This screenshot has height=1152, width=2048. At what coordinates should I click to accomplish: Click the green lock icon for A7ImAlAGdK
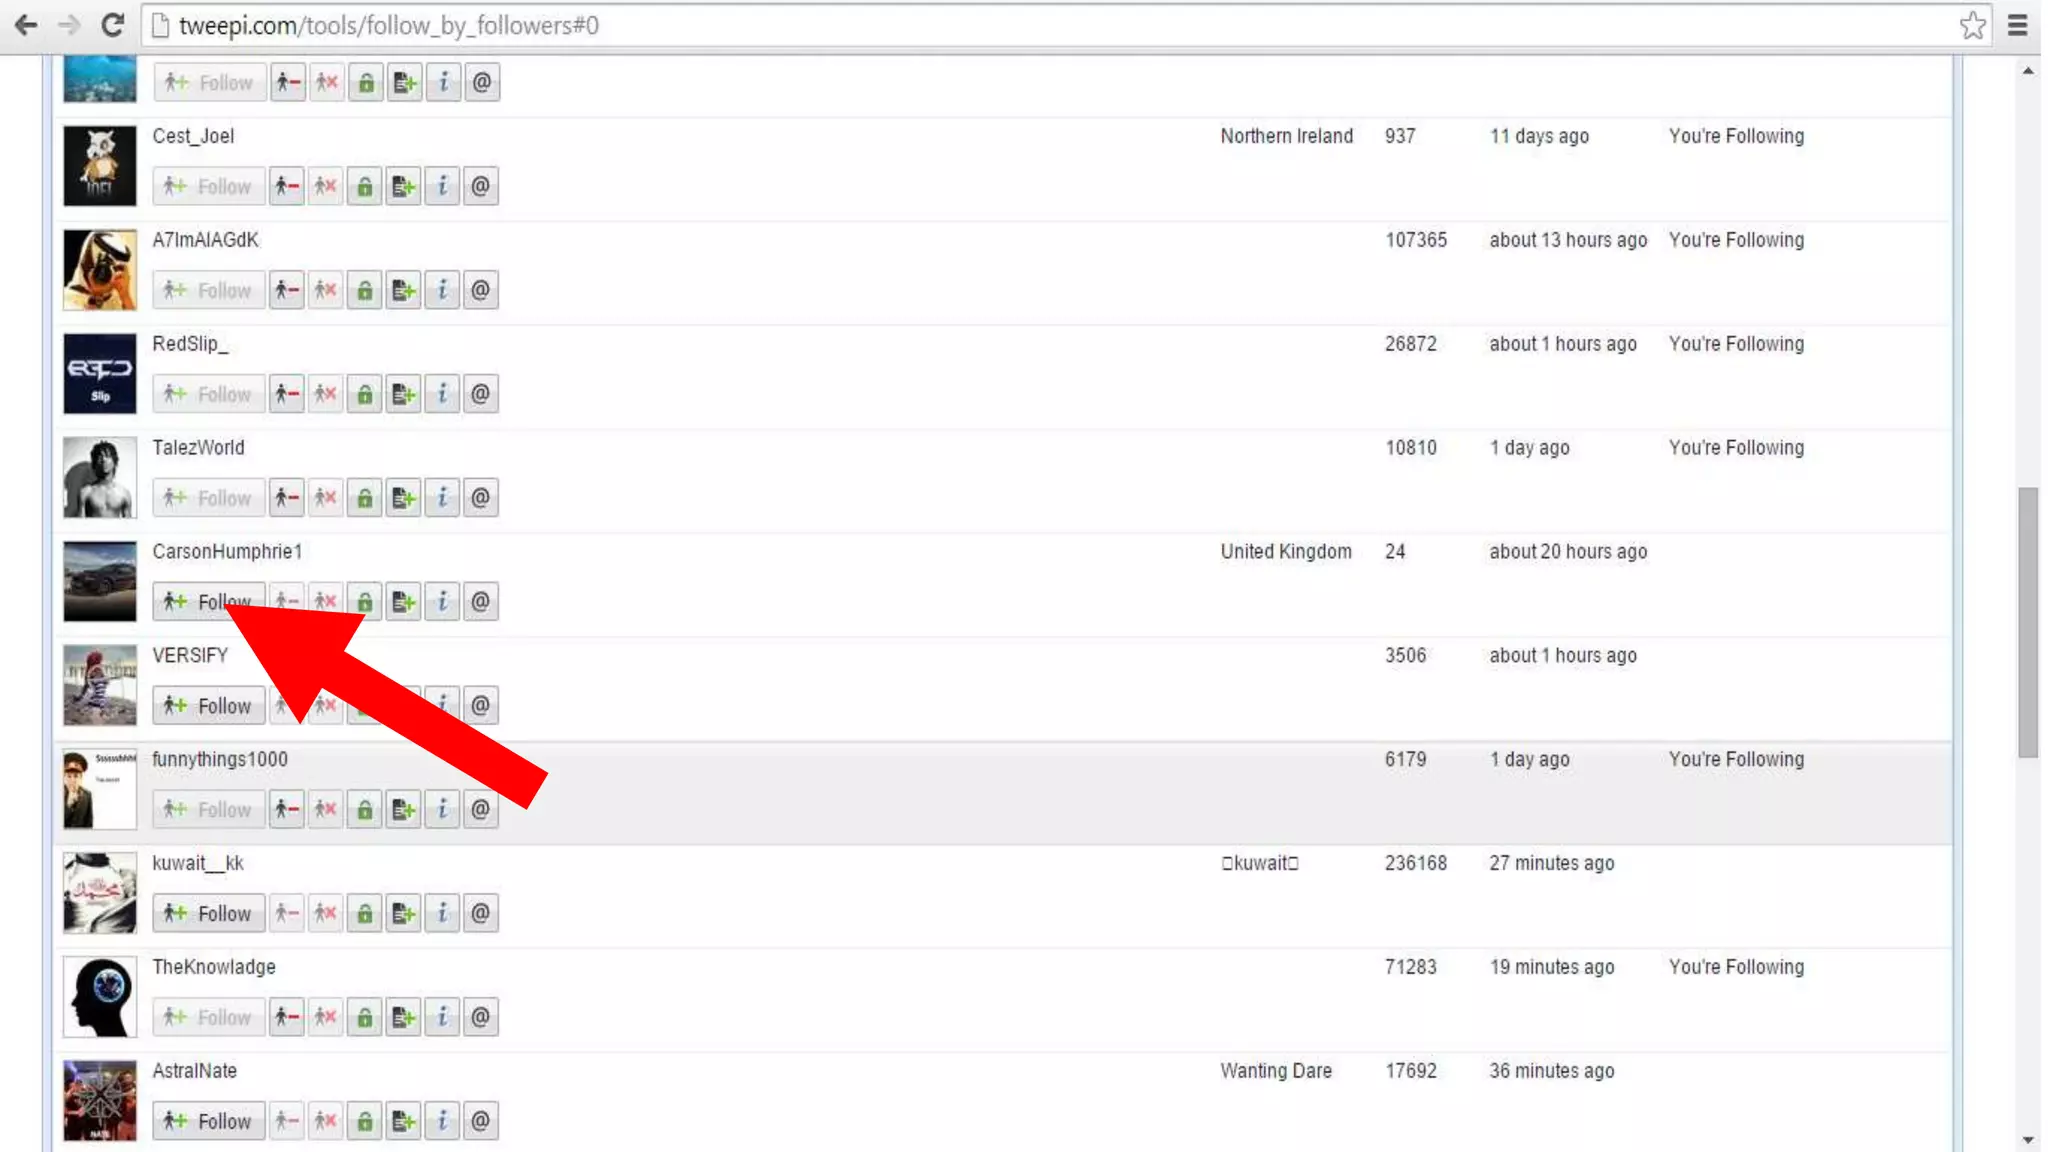click(x=365, y=290)
